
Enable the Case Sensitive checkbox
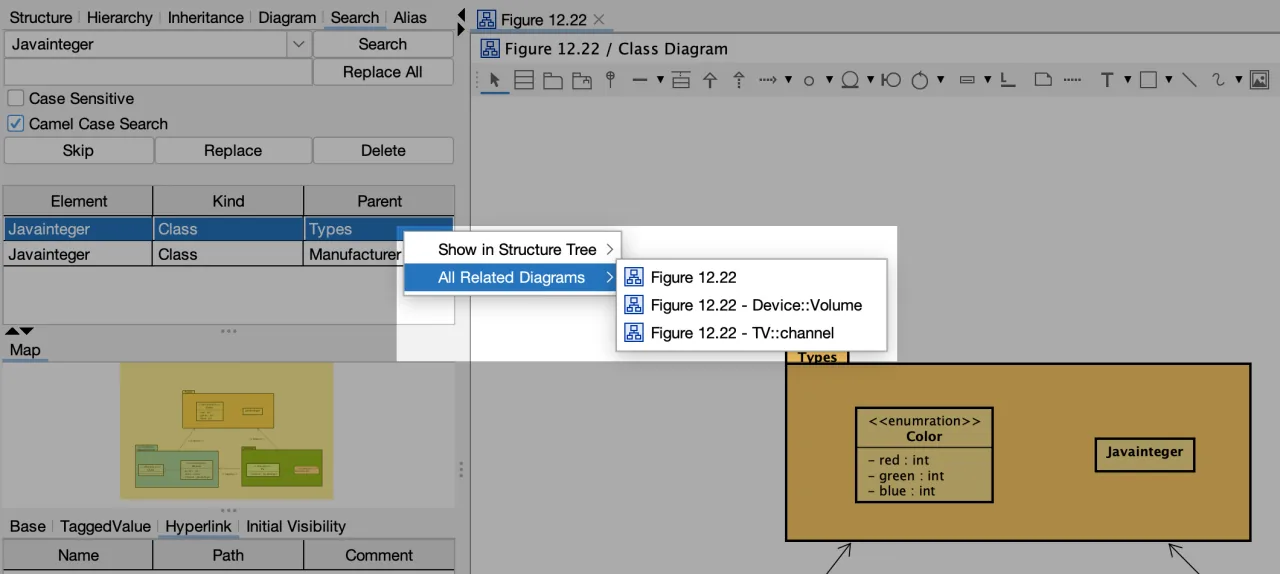pyautogui.click(x=16, y=99)
